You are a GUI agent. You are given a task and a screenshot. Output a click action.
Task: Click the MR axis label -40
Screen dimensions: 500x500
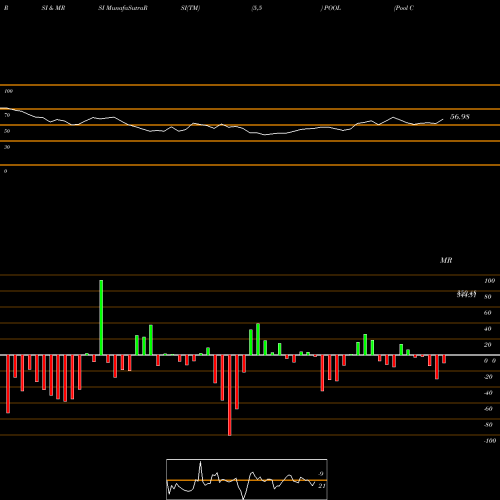[488, 393]
